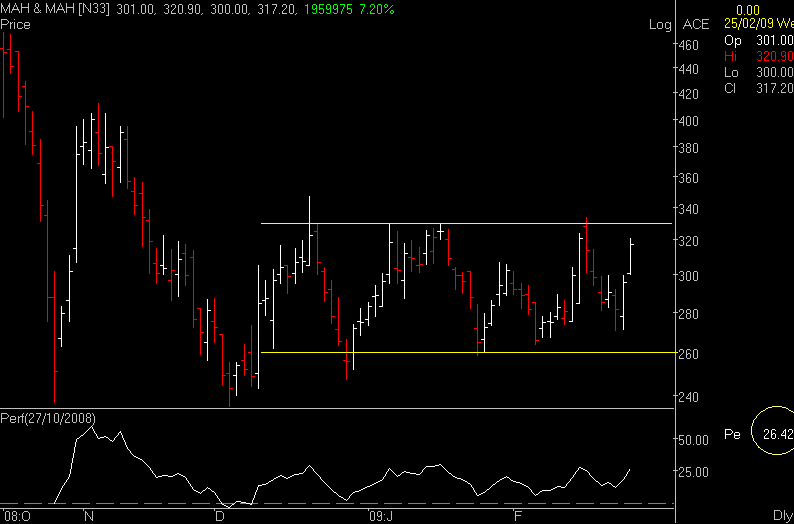The height and width of the screenshot is (524, 794).
Task: Click the 260 price axis label
Action: pyautogui.click(x=689, y=353)
